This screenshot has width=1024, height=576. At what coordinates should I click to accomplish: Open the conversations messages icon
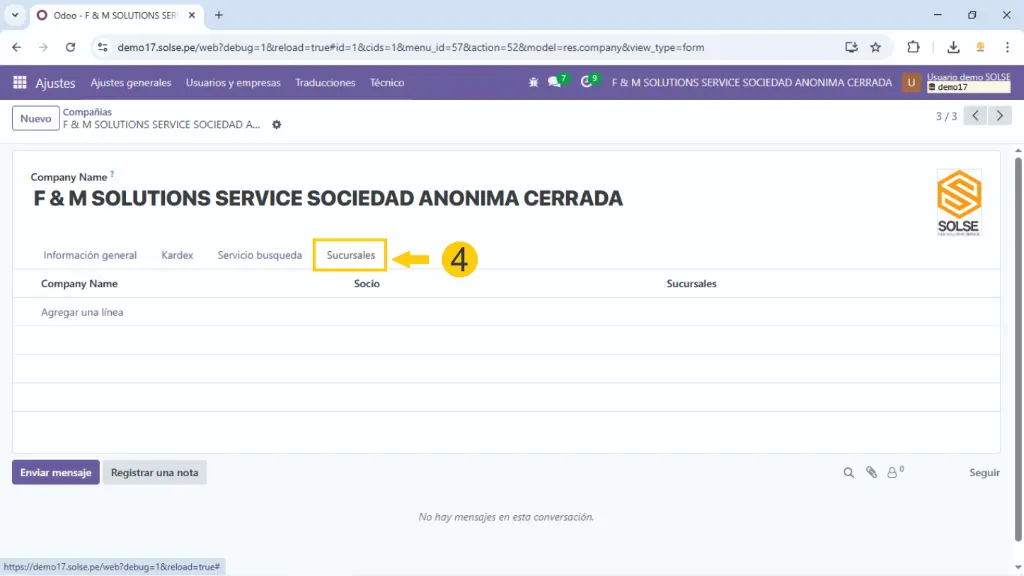tap(554, 83)
